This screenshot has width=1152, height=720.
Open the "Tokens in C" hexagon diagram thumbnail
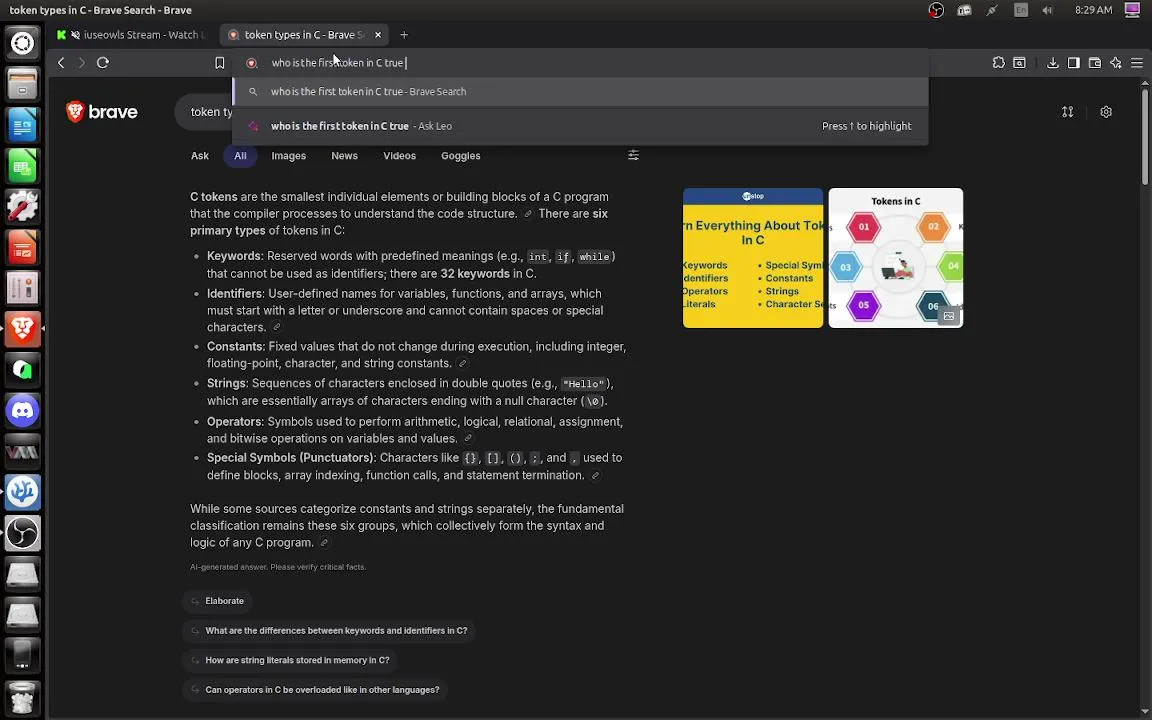[896, 258]
